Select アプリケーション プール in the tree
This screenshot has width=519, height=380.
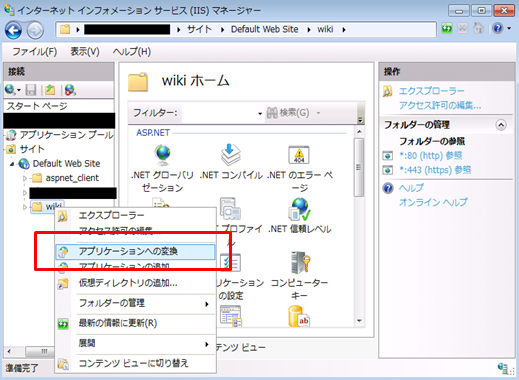click(66, 135)
